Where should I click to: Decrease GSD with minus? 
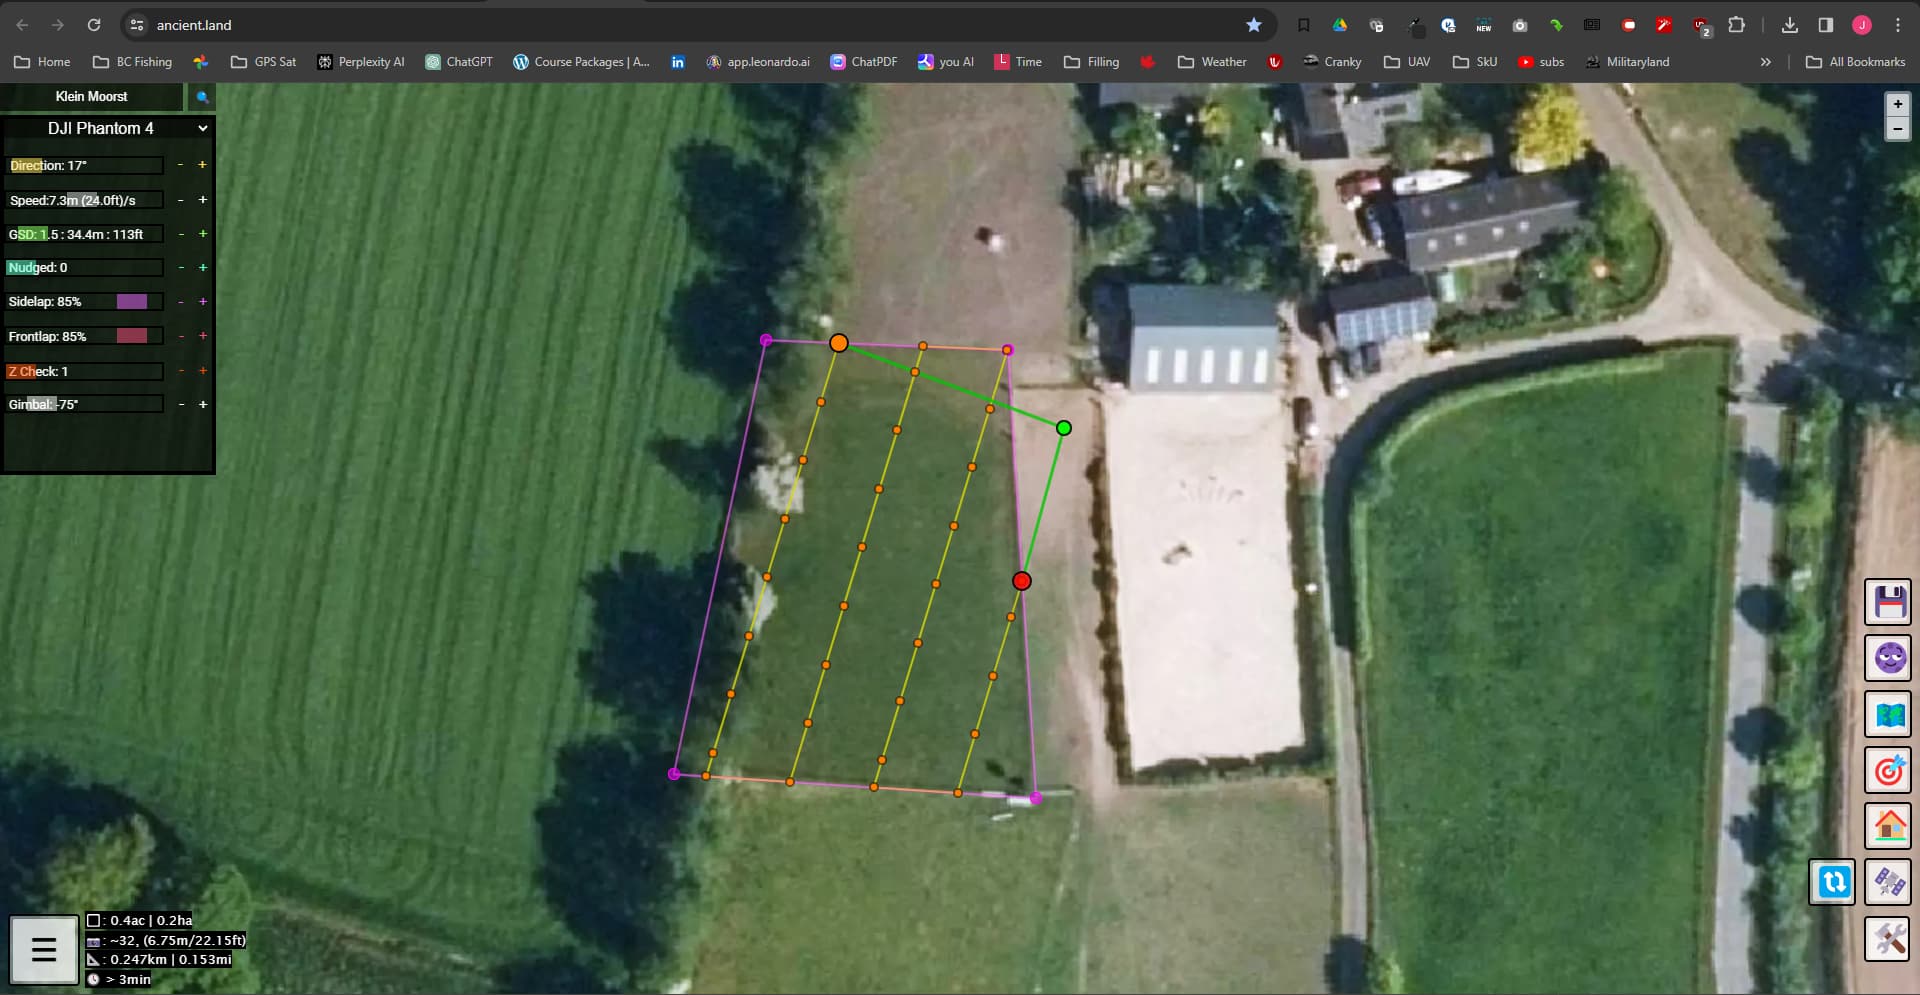(180, 234)
